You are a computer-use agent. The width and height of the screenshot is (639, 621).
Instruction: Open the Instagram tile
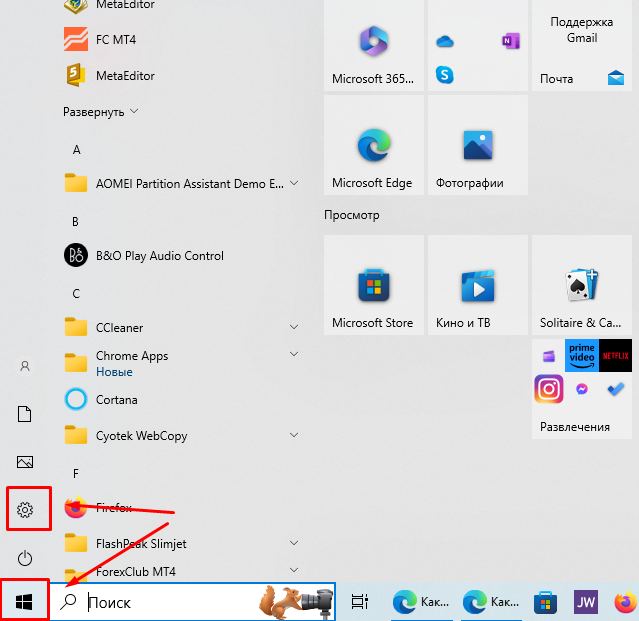(549, 389)
